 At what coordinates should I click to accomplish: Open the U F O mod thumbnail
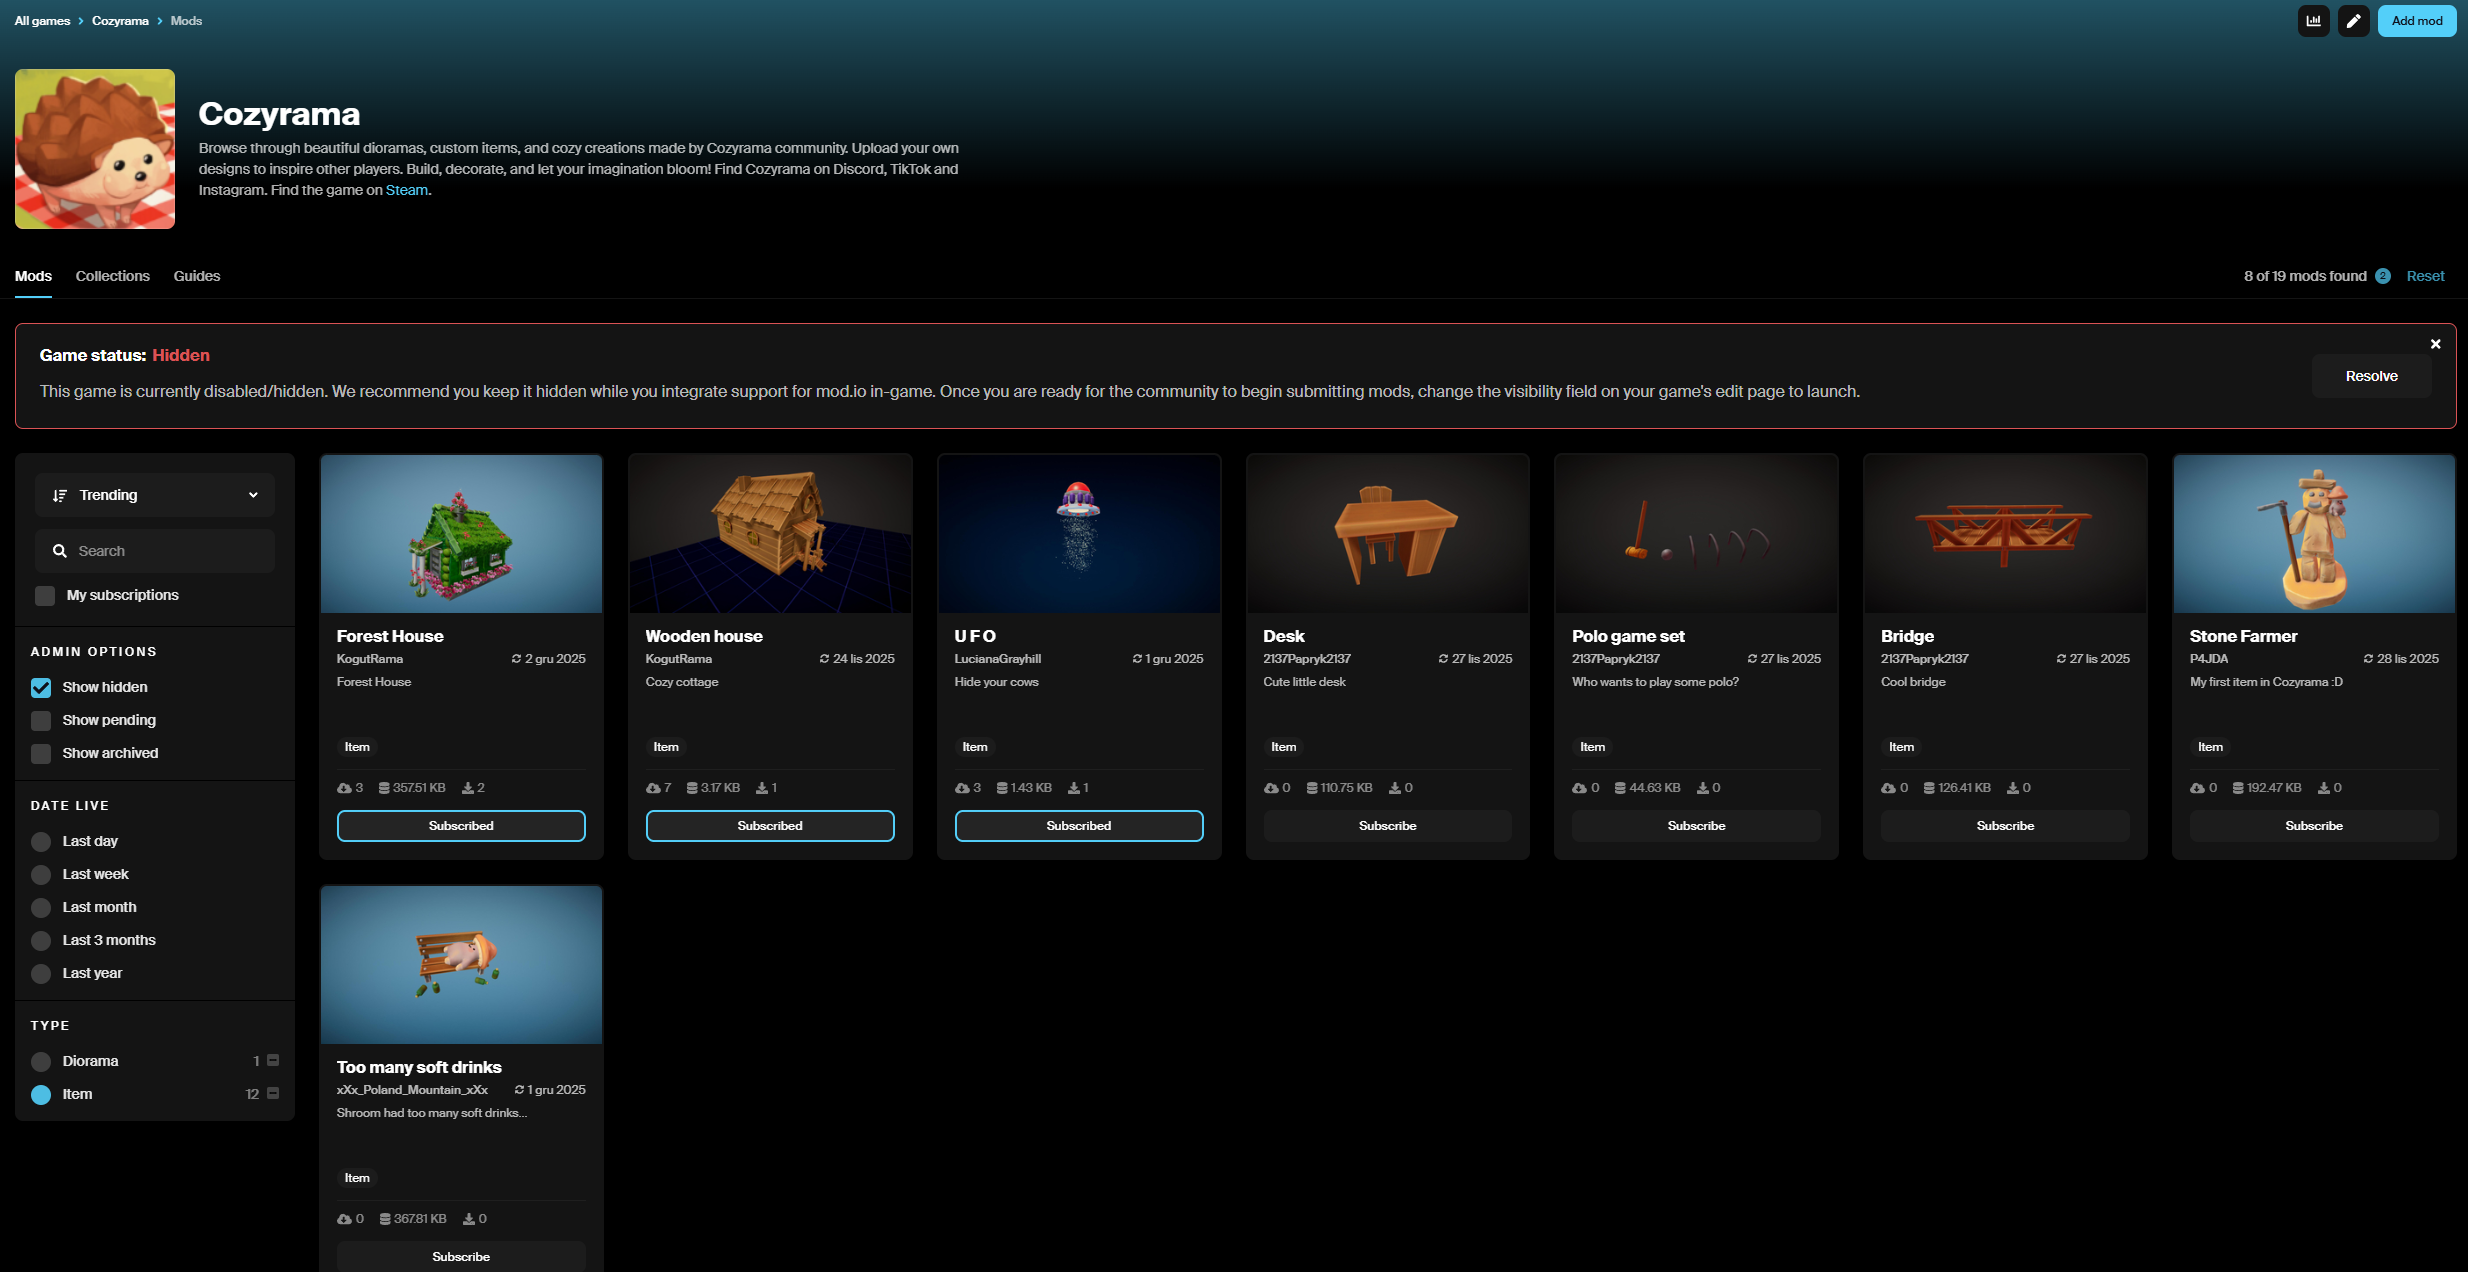pyautogui.click(x=1079, y=534)
